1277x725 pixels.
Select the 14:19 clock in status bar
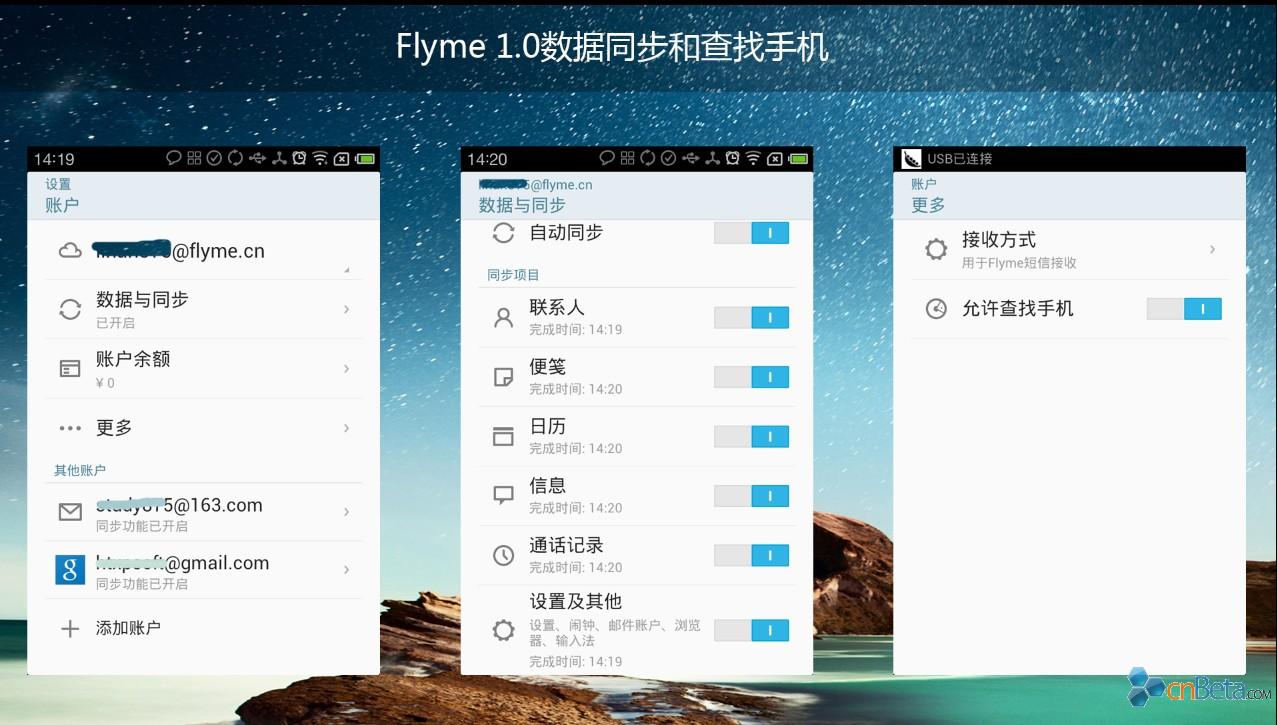point(54,159)
